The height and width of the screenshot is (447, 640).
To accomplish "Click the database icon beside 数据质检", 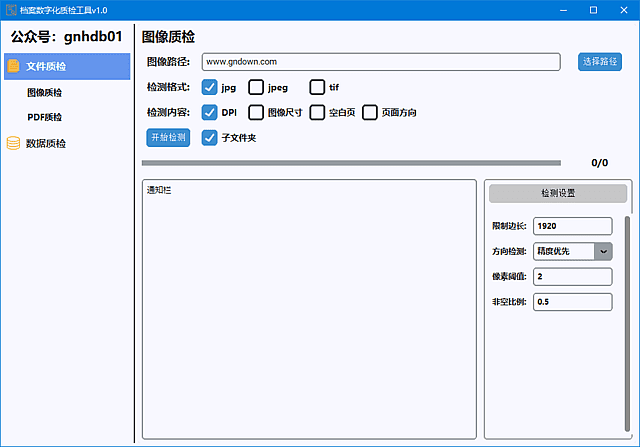I will pos(14,143).
